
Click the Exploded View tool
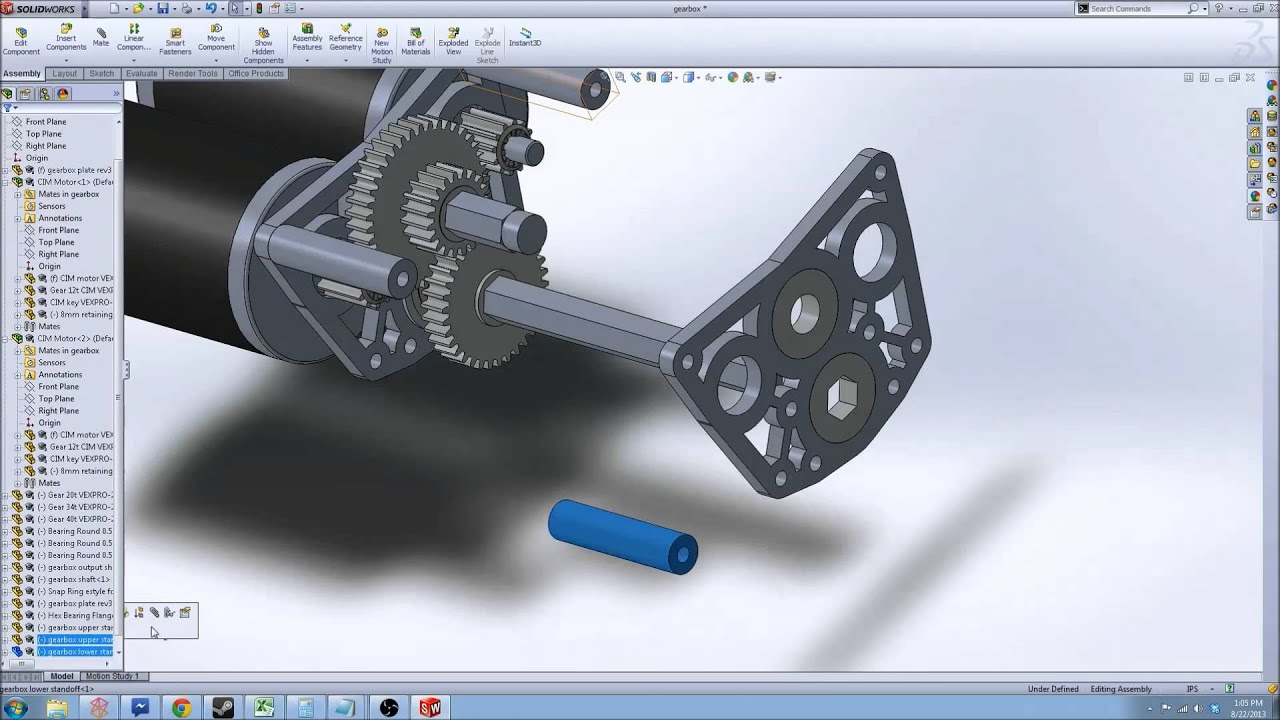453,41
